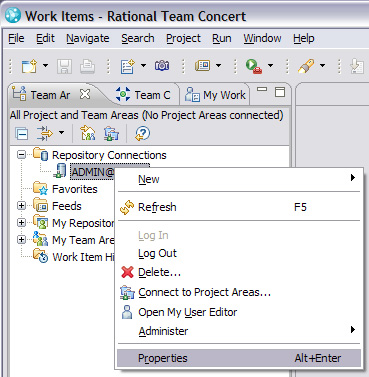This screenshot has width=369, height=377.
Task: Select Favorites folder in tree
Action: pos(75,189)
